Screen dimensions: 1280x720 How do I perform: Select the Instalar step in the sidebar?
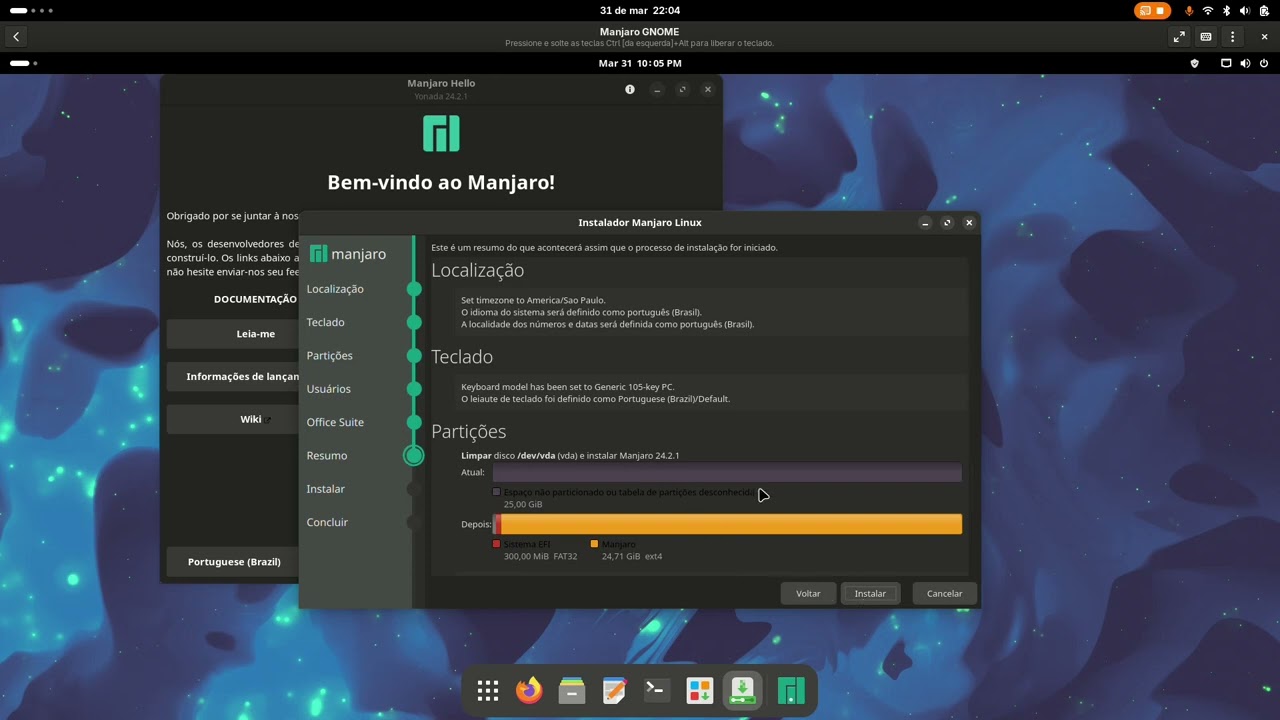pos(325,489)
